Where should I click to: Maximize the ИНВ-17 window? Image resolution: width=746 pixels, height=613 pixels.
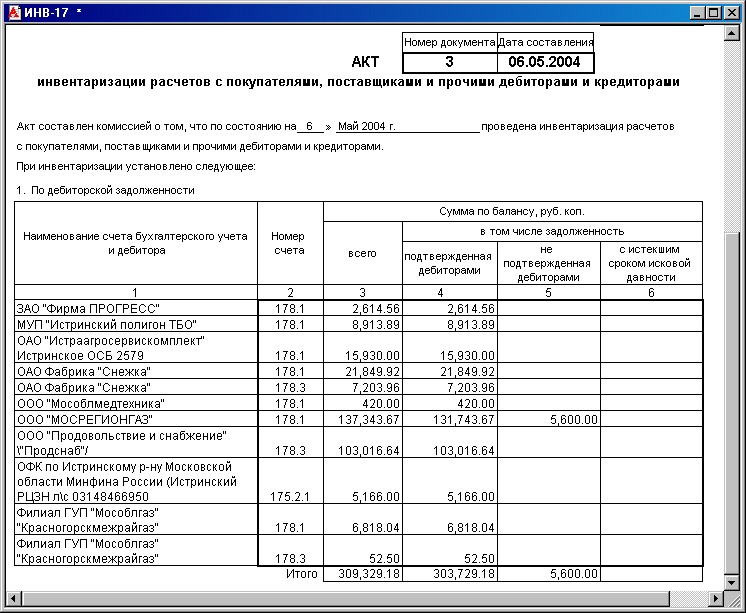714,13
